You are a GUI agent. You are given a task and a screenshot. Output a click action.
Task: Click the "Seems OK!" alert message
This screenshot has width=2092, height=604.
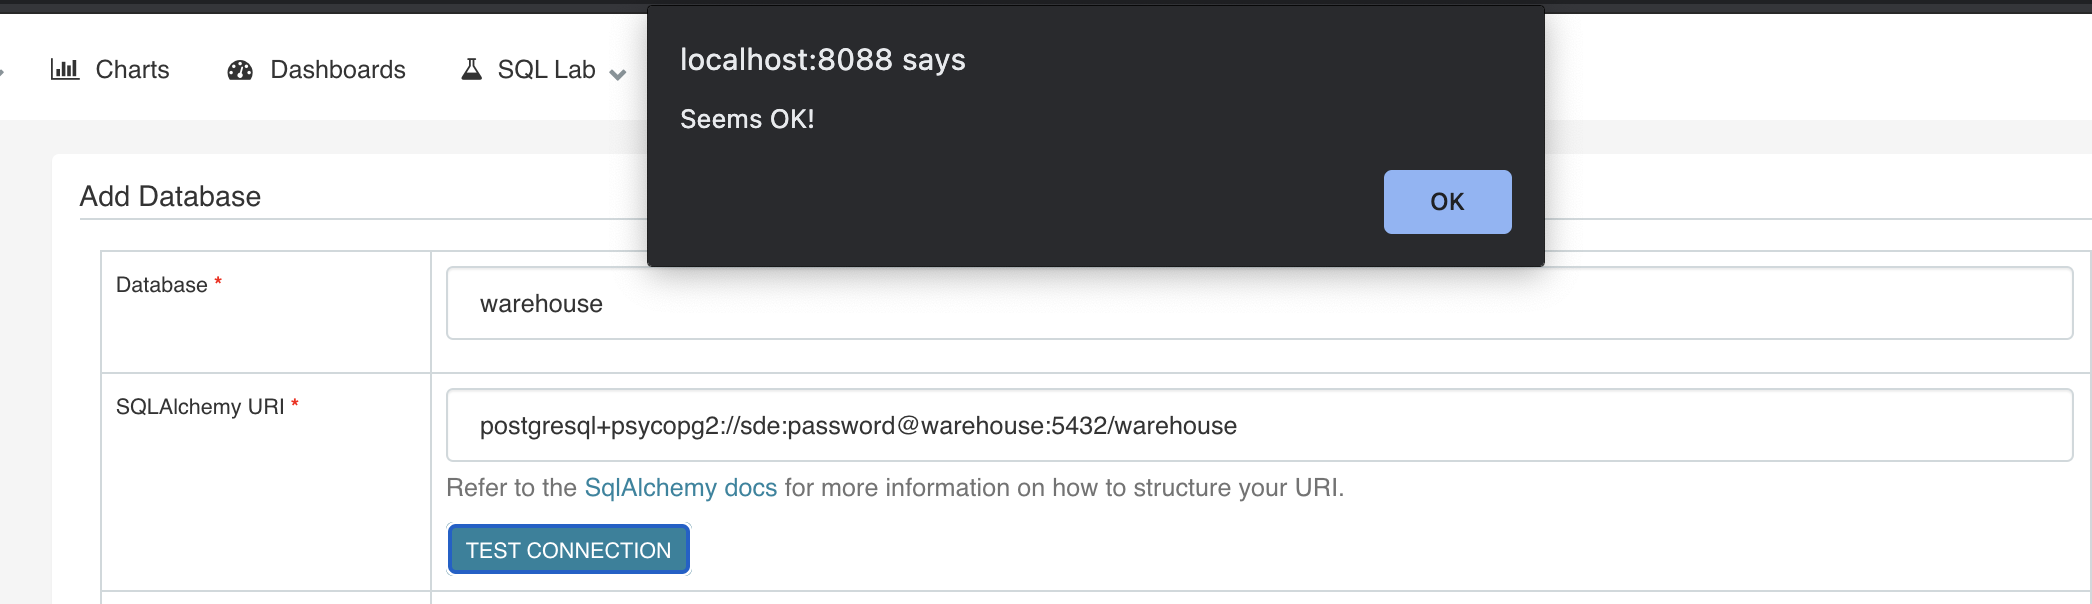pos(747,119)
